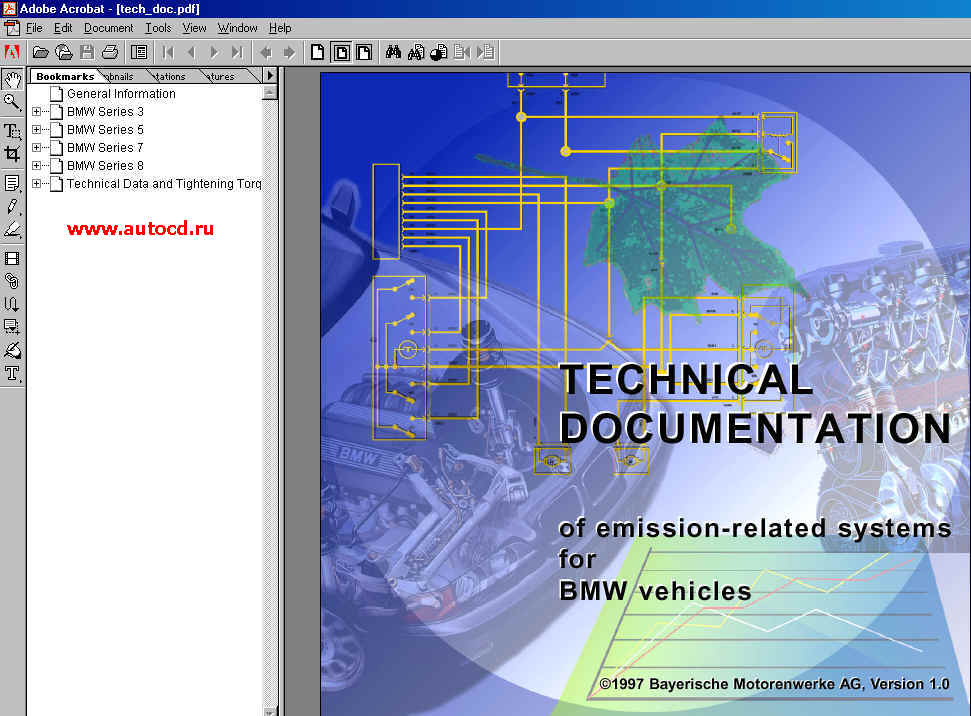Select the Text Select tool

[x=12, y=131]
